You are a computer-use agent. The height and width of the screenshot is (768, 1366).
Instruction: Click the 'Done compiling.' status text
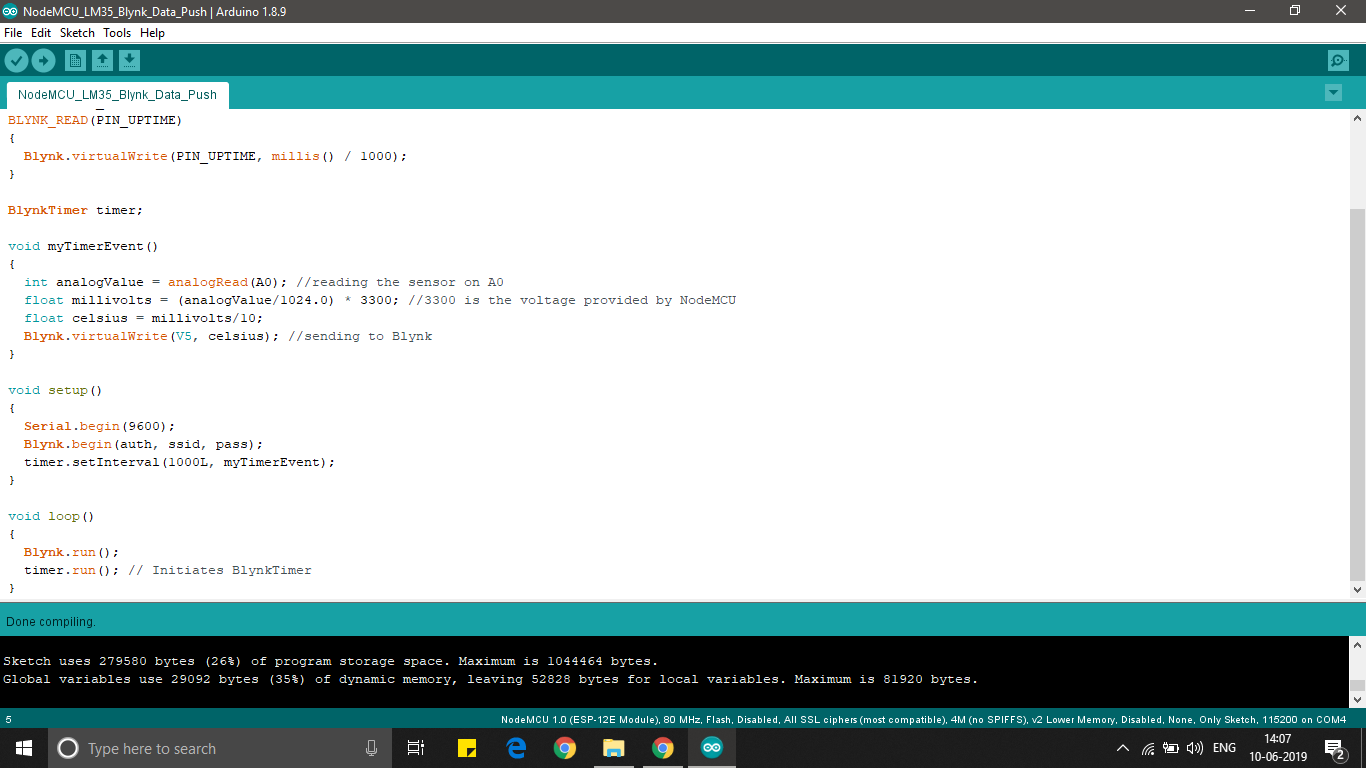(x=51, y=622)
